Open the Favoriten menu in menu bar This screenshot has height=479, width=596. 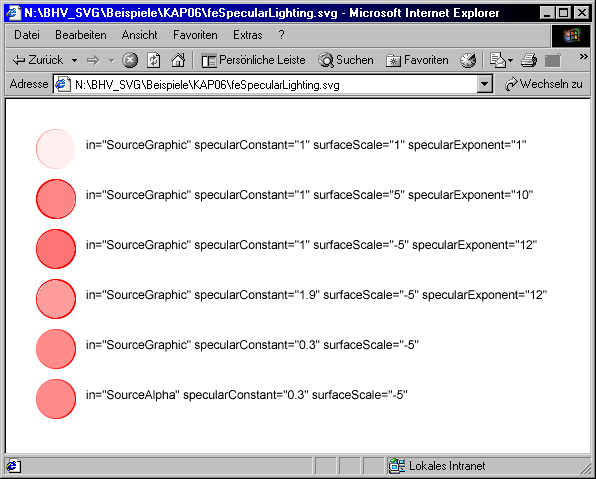coord(195,35)
